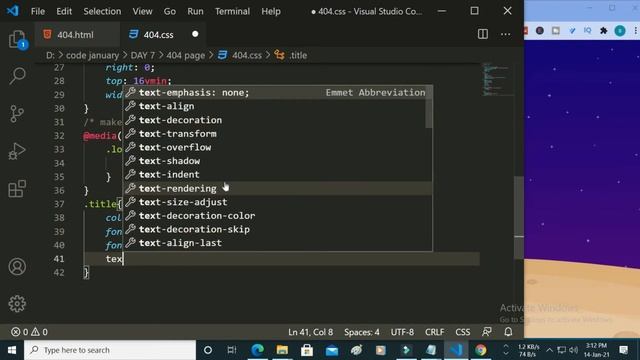Open Mail app from the taskbar
640x360 pixels.
pos(332,350)
